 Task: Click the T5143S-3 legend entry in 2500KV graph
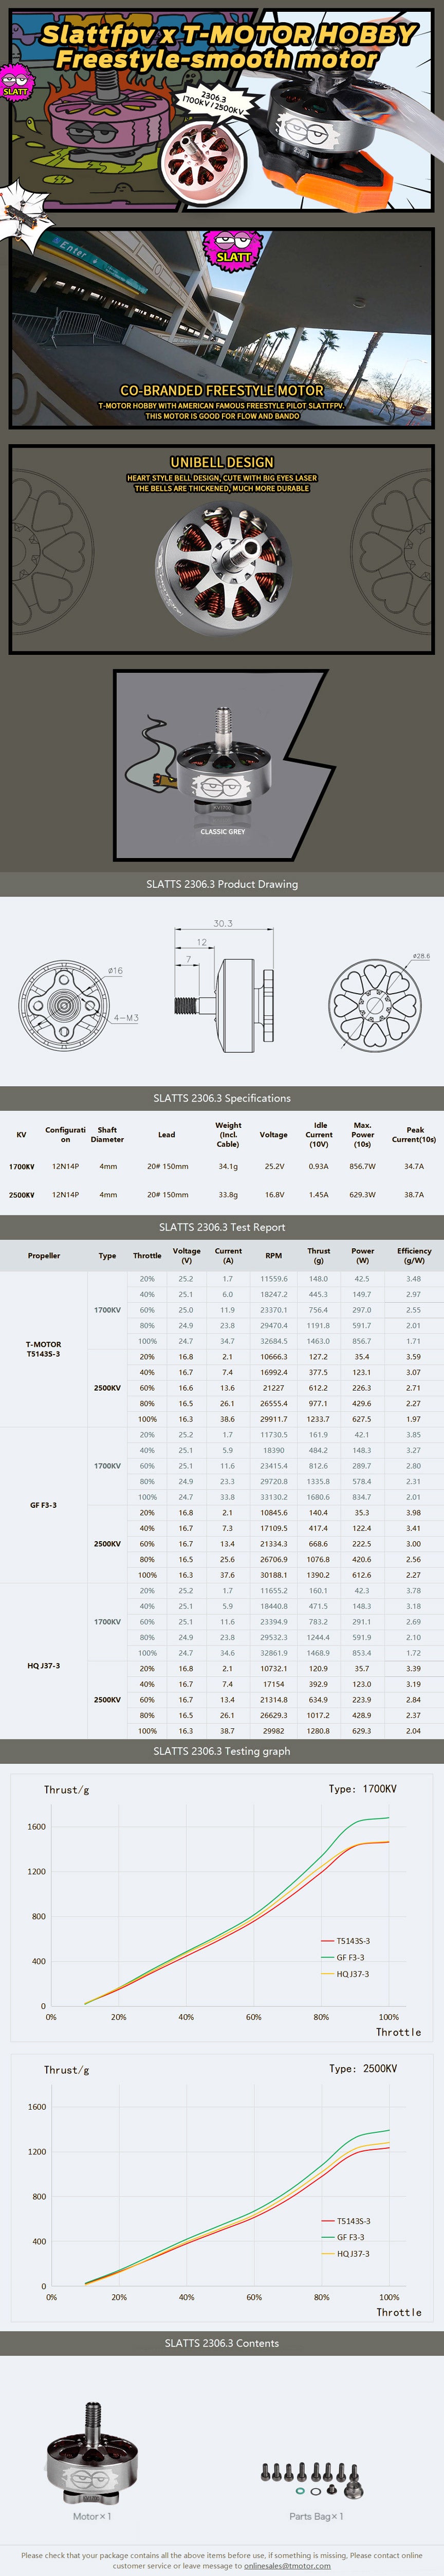click(x=353, y=2221)
